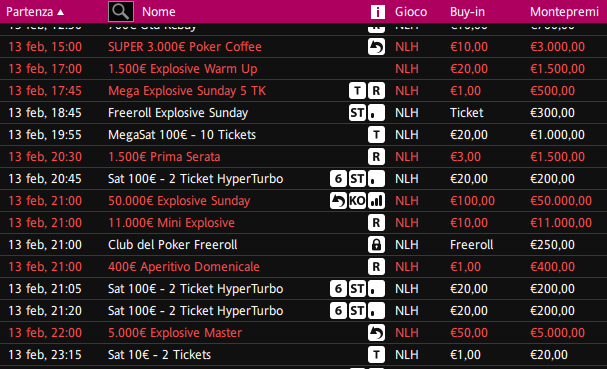Click lock icon on Club del Poker Freeroll
The width and height of the screenshot is (607, 369).
point(376,245)
